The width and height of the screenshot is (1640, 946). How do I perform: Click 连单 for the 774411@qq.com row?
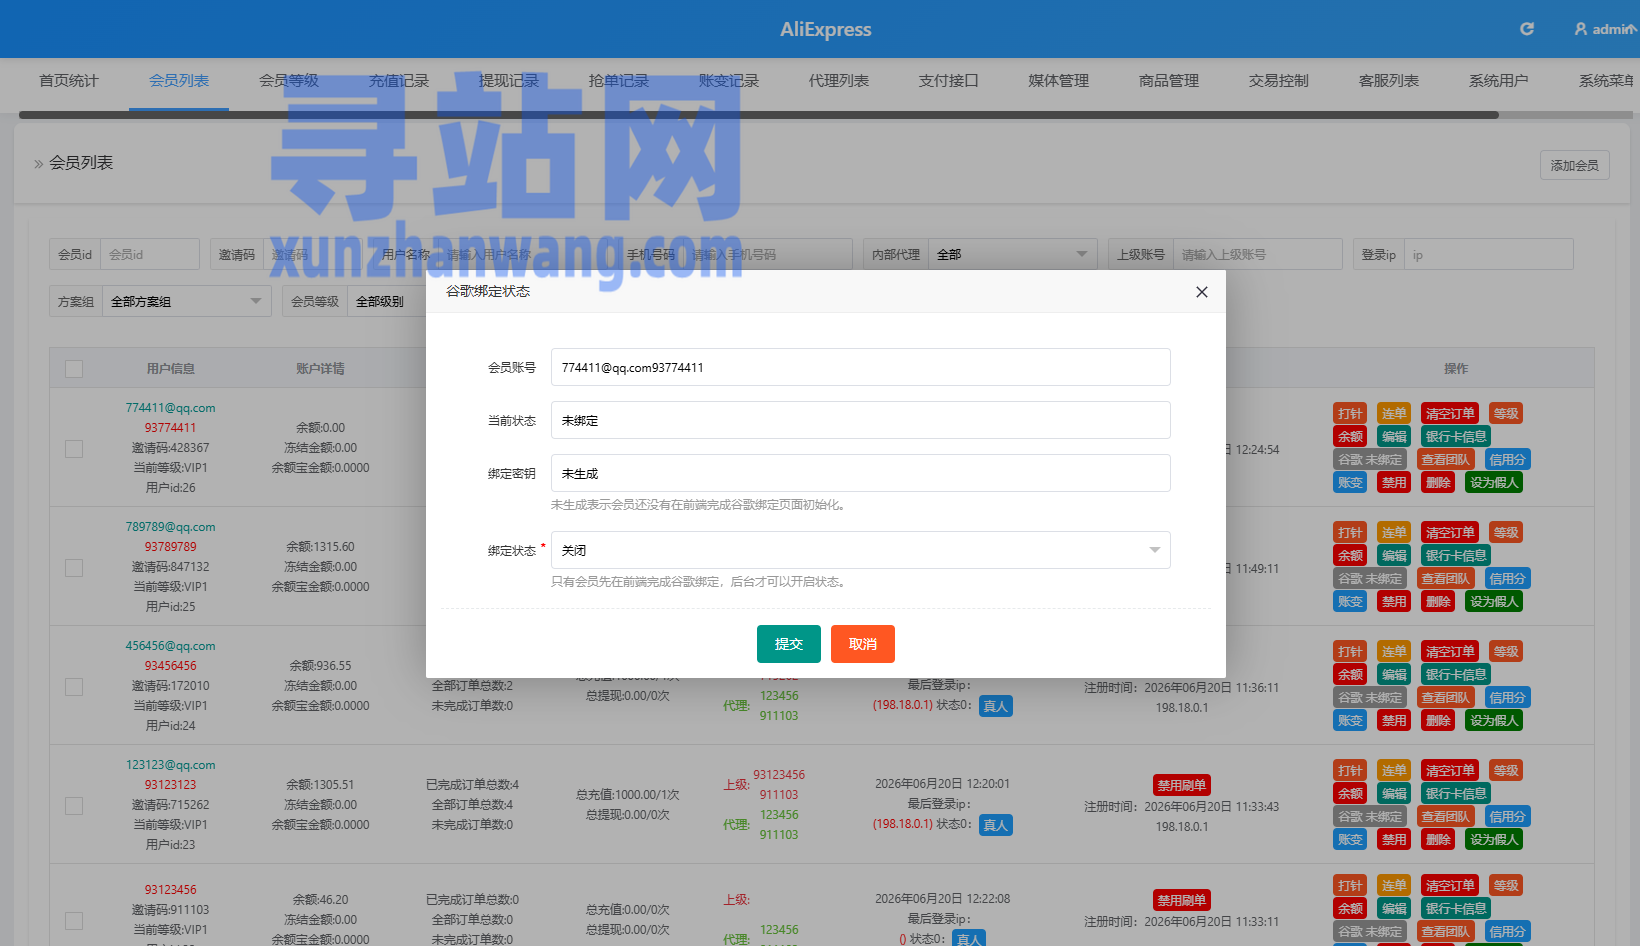(1394, 413)
